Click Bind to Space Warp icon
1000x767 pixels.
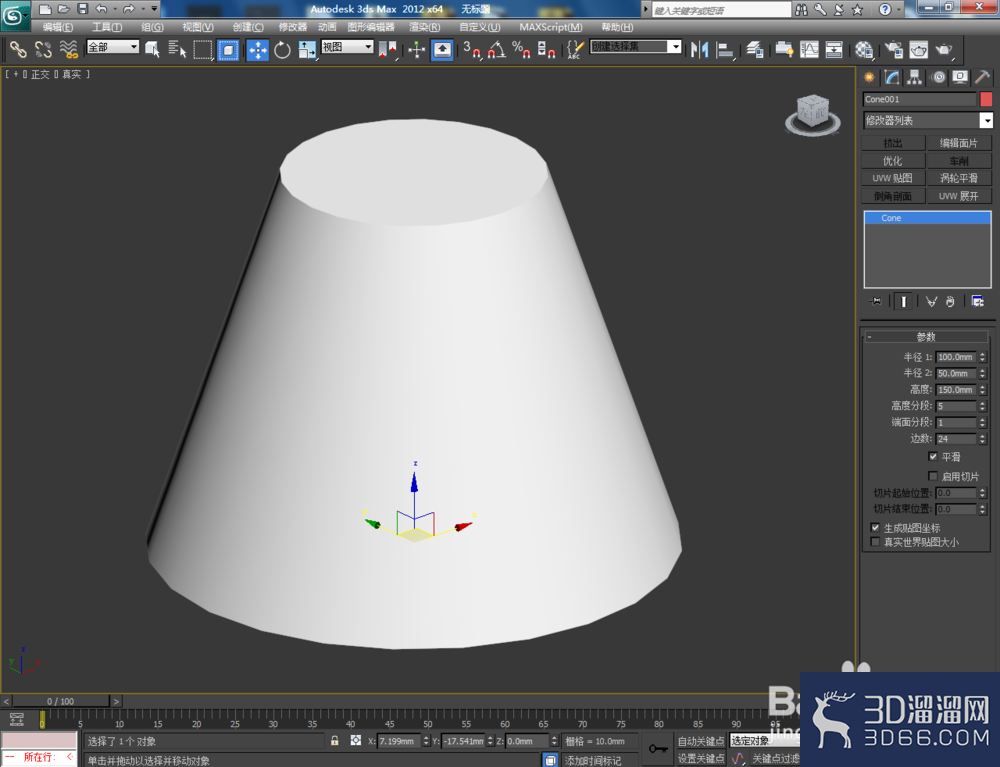(68, 50)
